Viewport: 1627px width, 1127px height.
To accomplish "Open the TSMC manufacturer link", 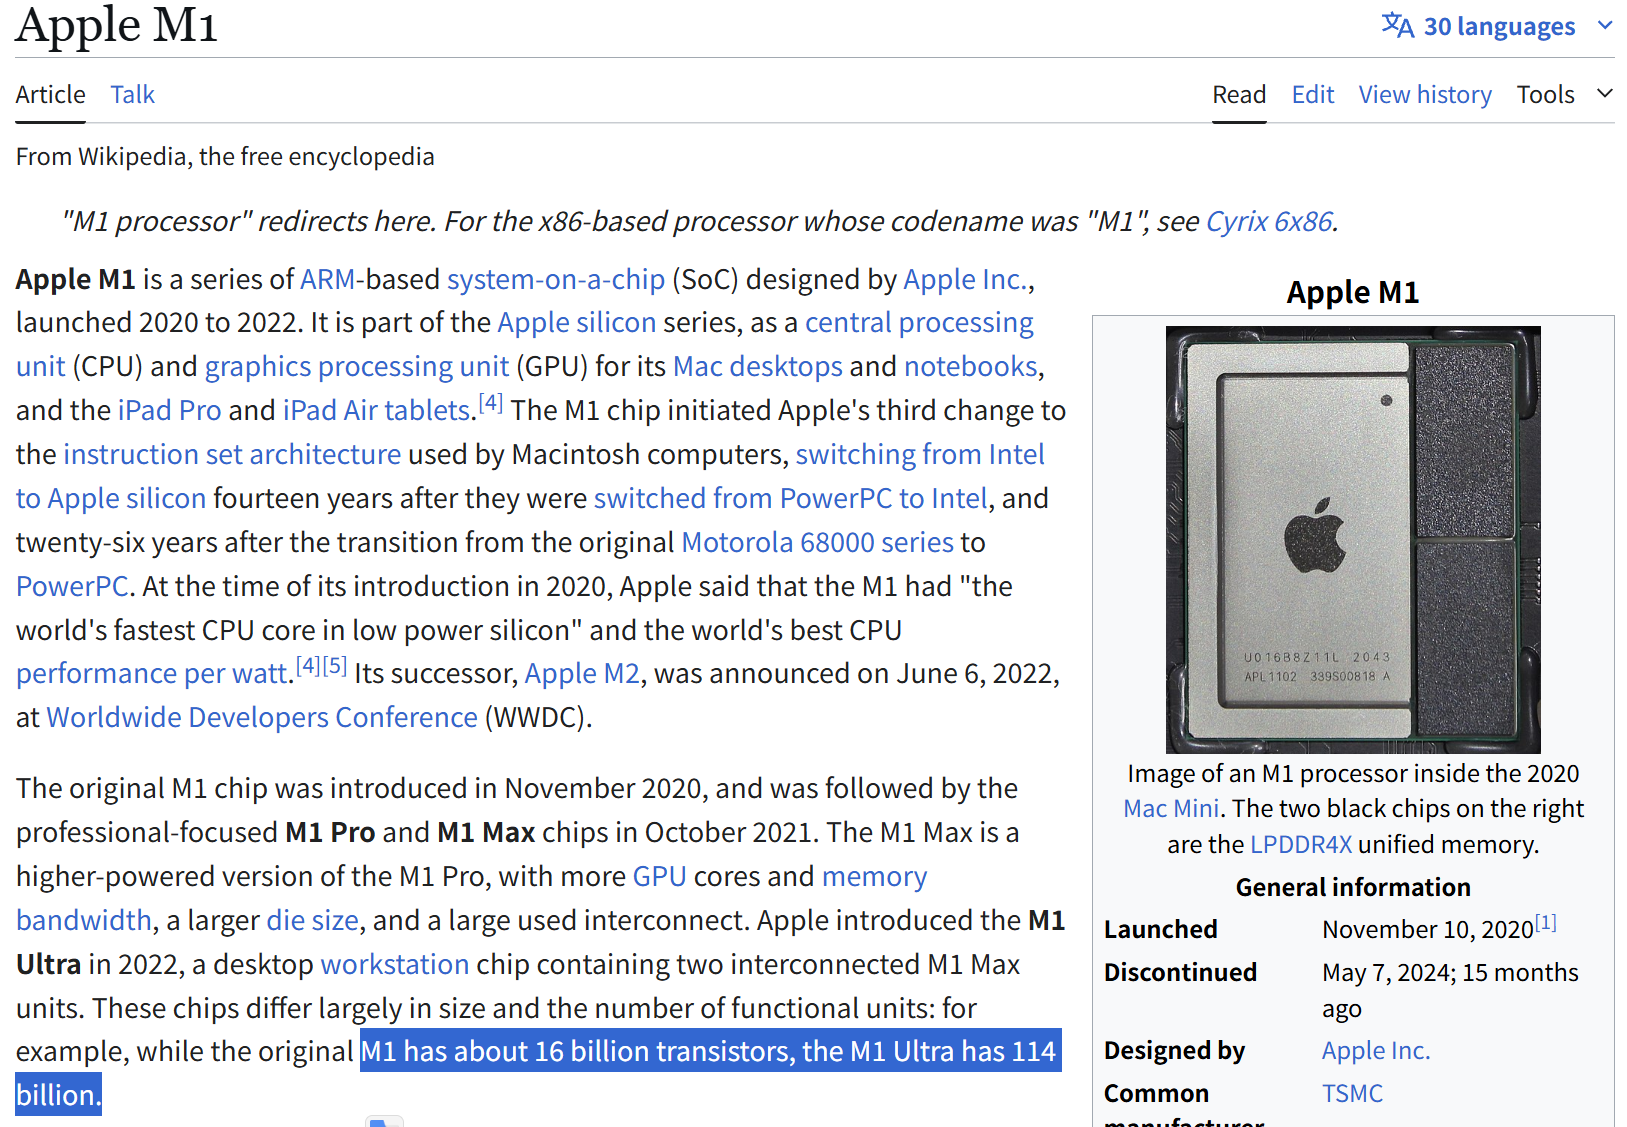I will coord(1352,1093).
